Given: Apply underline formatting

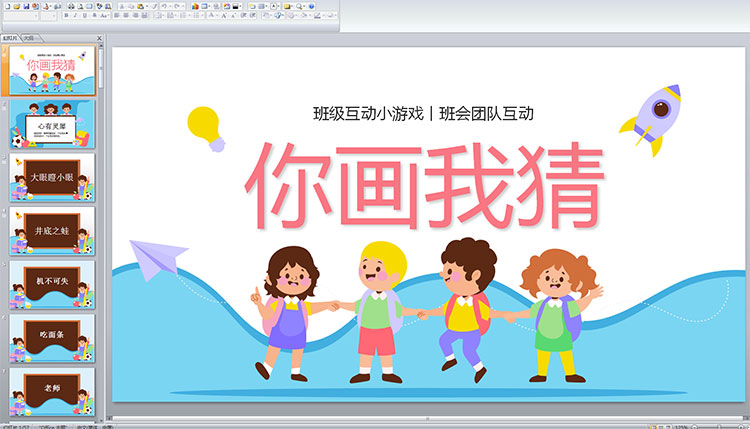Looking at the screenshot, I should pyautogui.click(x=85, y=16).
